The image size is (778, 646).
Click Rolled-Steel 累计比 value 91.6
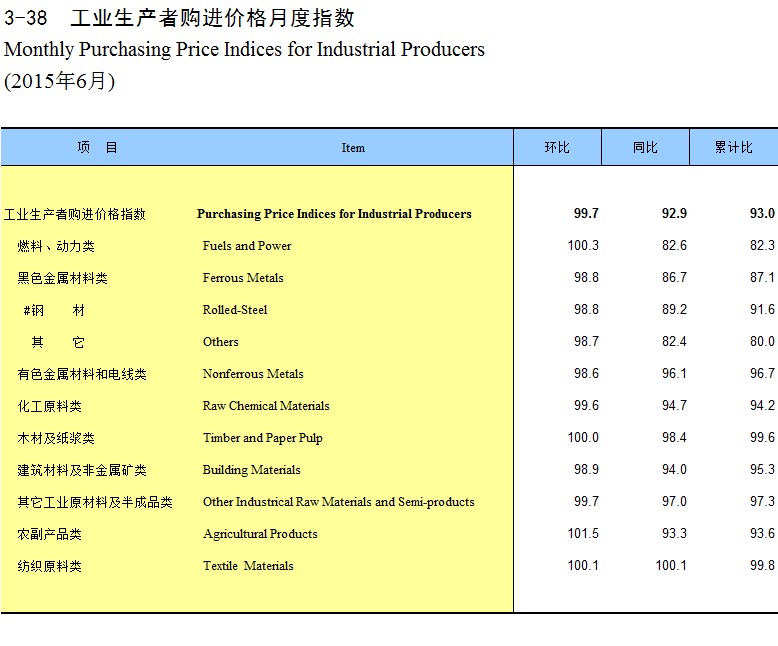[x=762, y=310]
